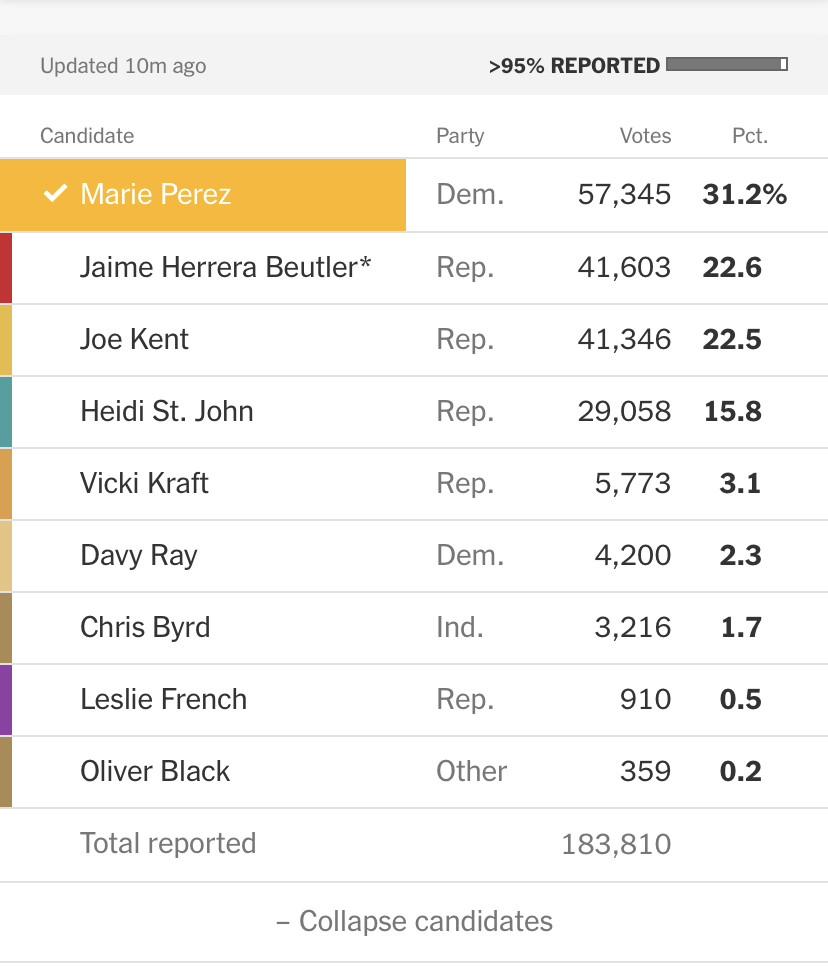Click the >95% reported progress bar
Screen dimensions: 828x968
pyautogui.click(x=727, y=64)
